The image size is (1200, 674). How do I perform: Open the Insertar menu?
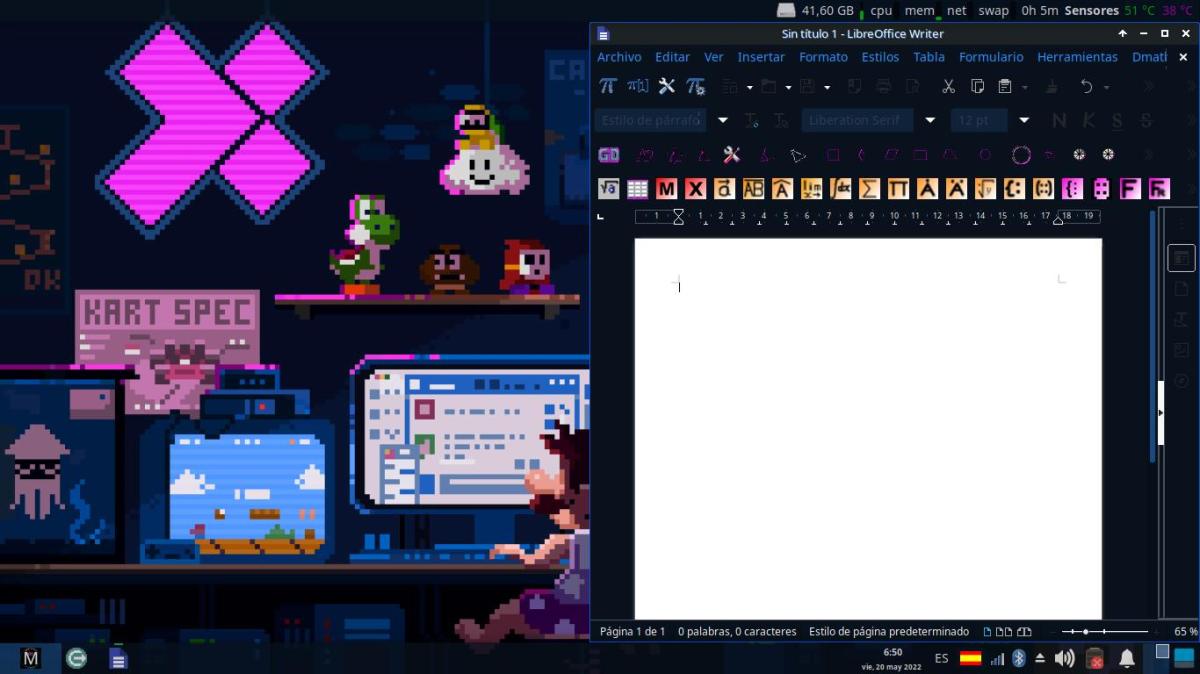pyautogui.click(x=761, y=57)
